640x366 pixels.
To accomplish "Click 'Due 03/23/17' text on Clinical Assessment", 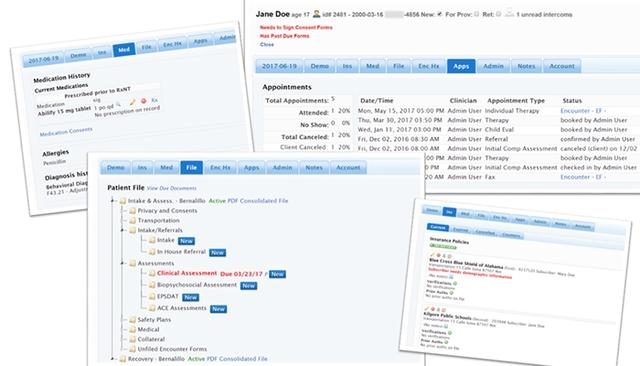I will tap(242, 274).
